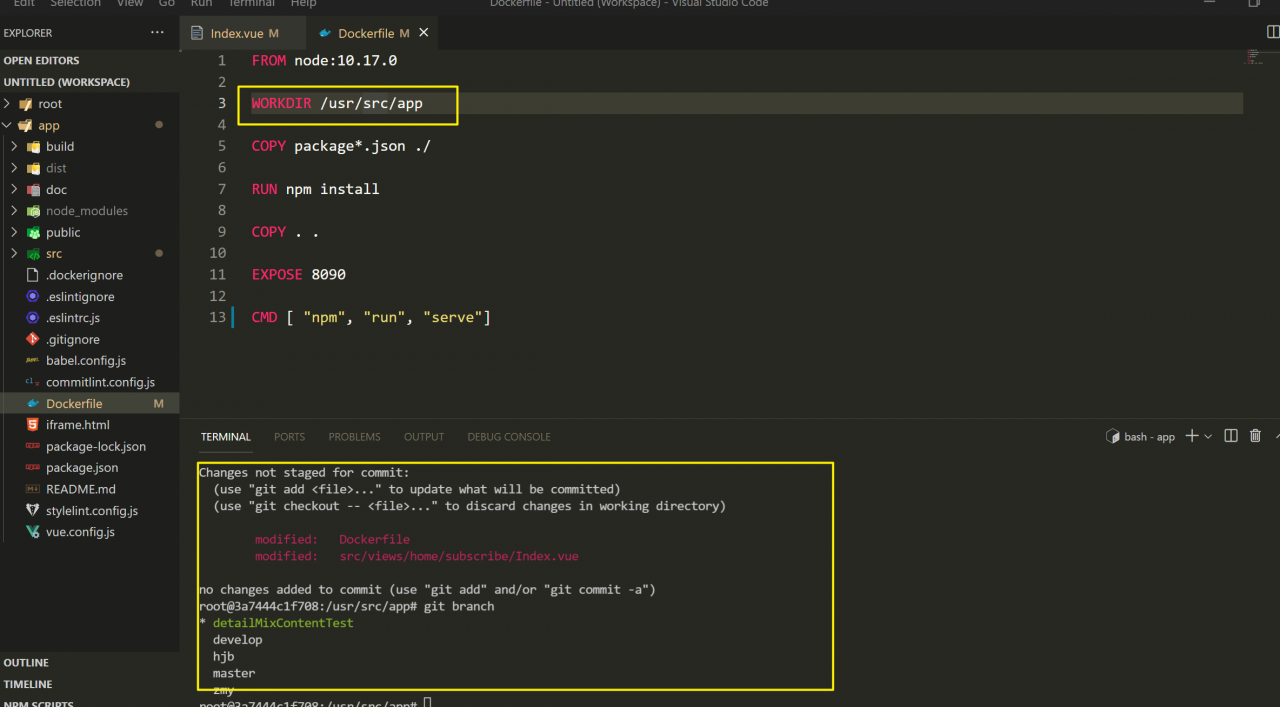The image size is (1280, 707).
Task: Expand the public folder chevron
Action: pyautogui.click(x=15, y=232)
